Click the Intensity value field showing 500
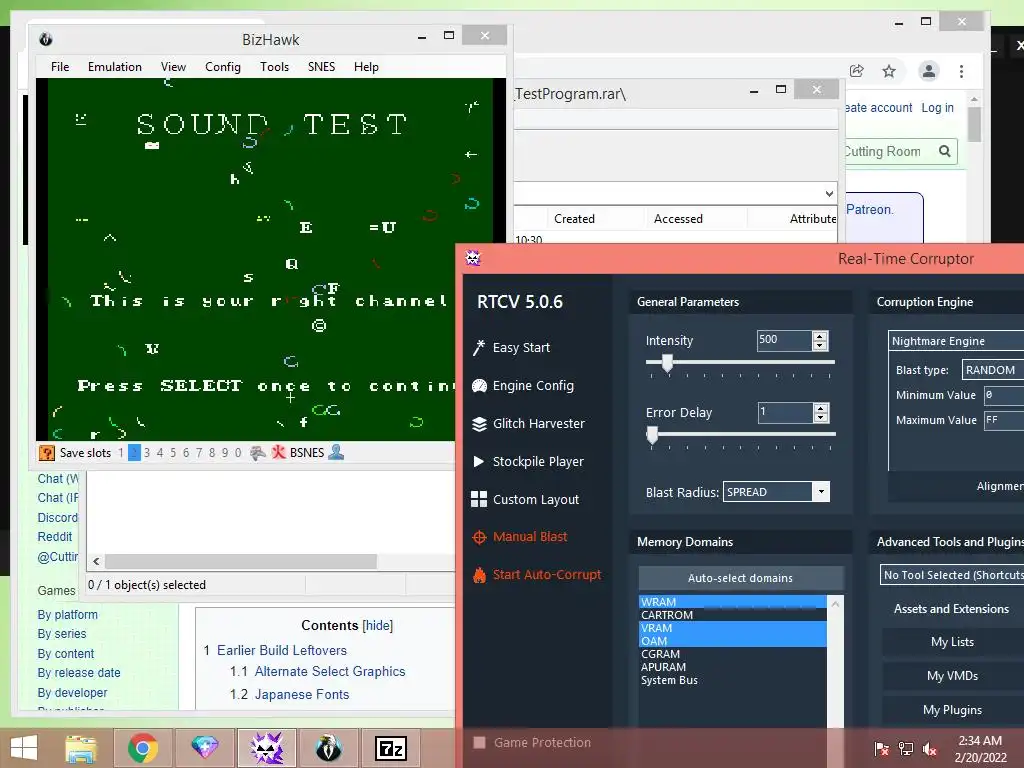1024x768 pixels. pos(784,340)
